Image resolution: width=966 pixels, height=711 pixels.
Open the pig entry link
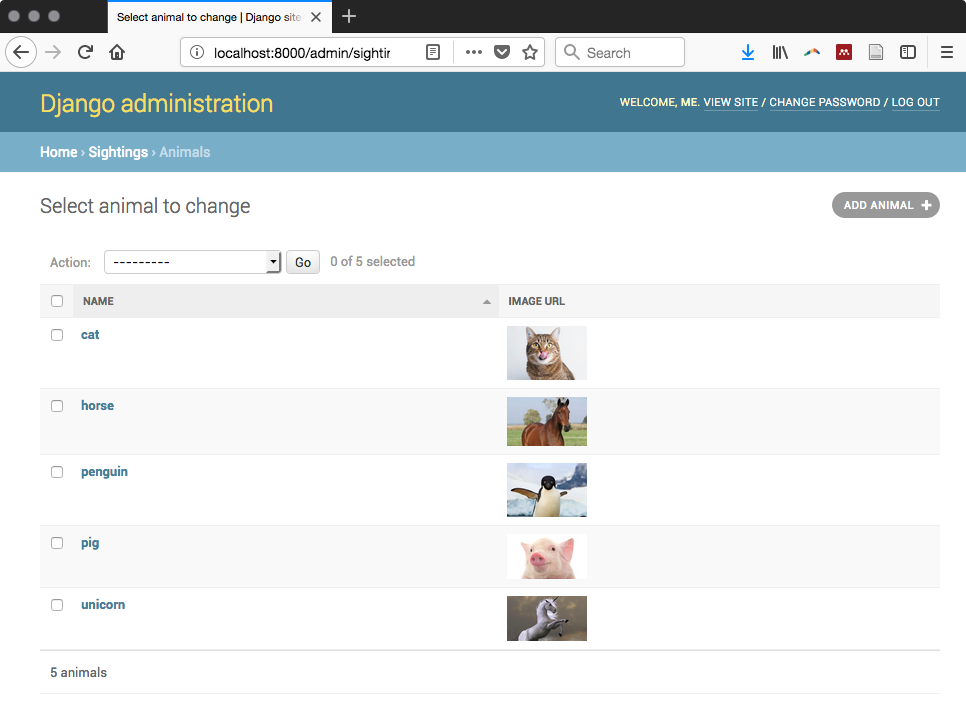pyautogui.click(x=90, y=543)
